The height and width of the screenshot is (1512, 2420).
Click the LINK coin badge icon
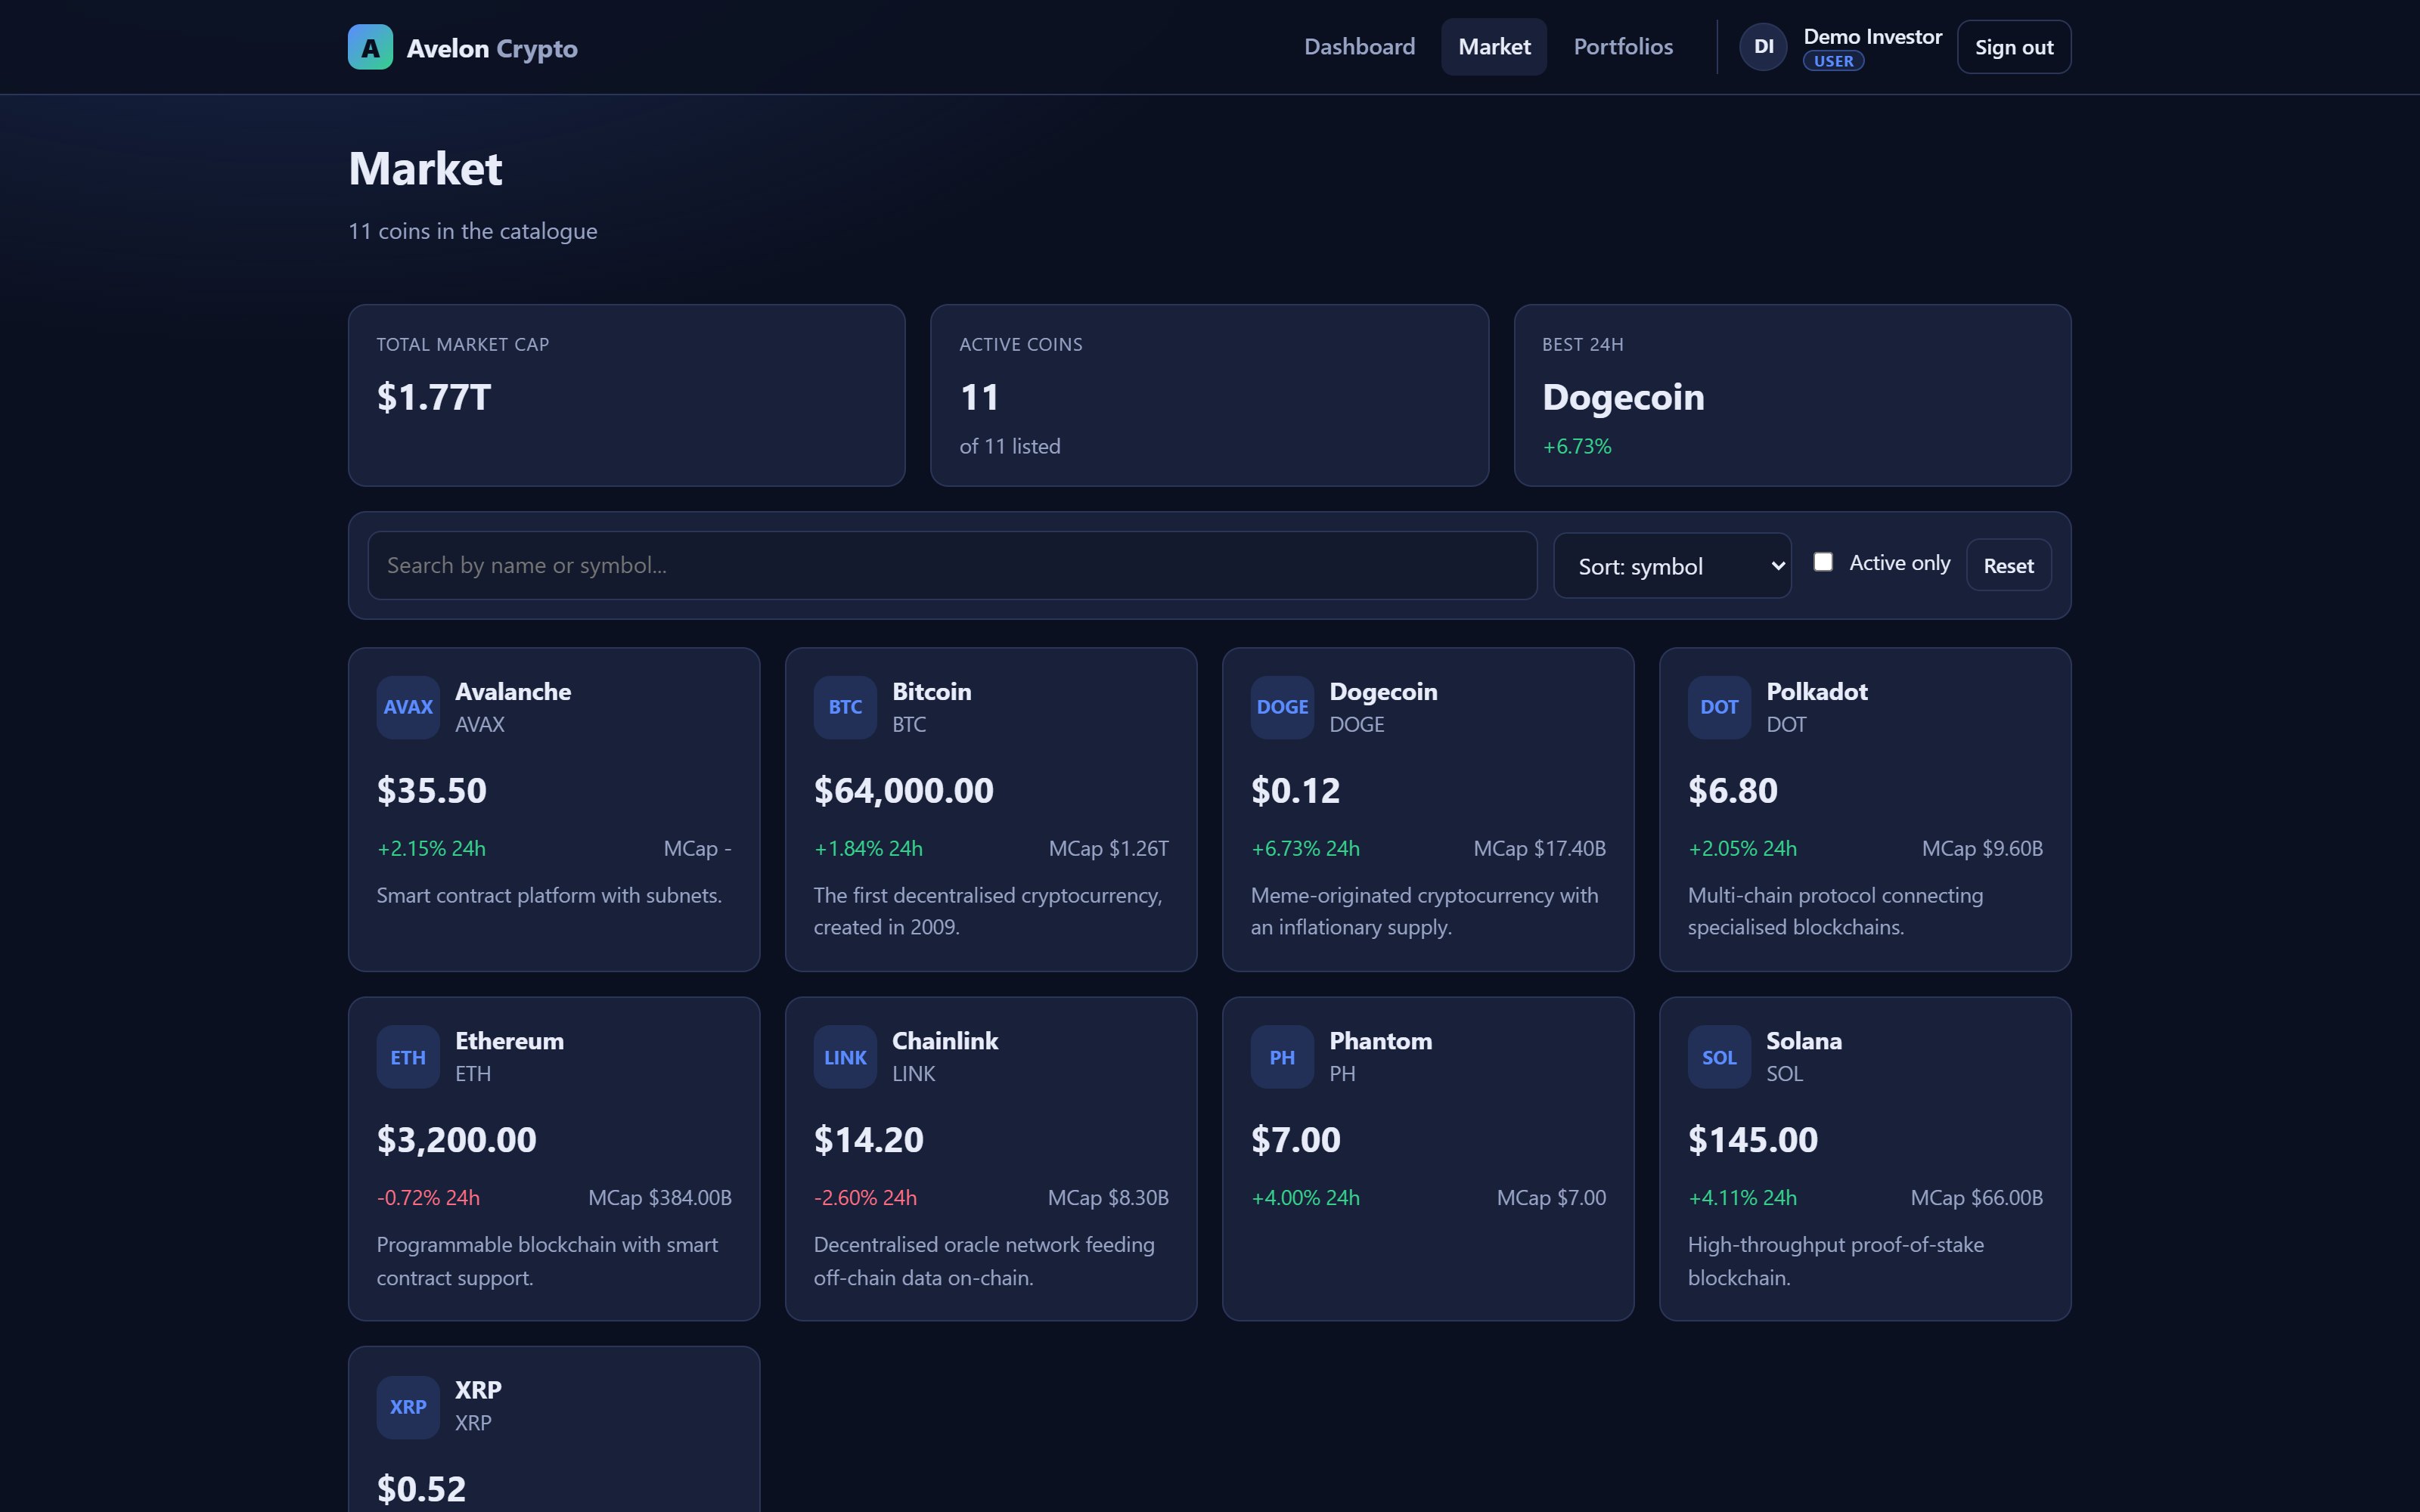click(845, 1057)
